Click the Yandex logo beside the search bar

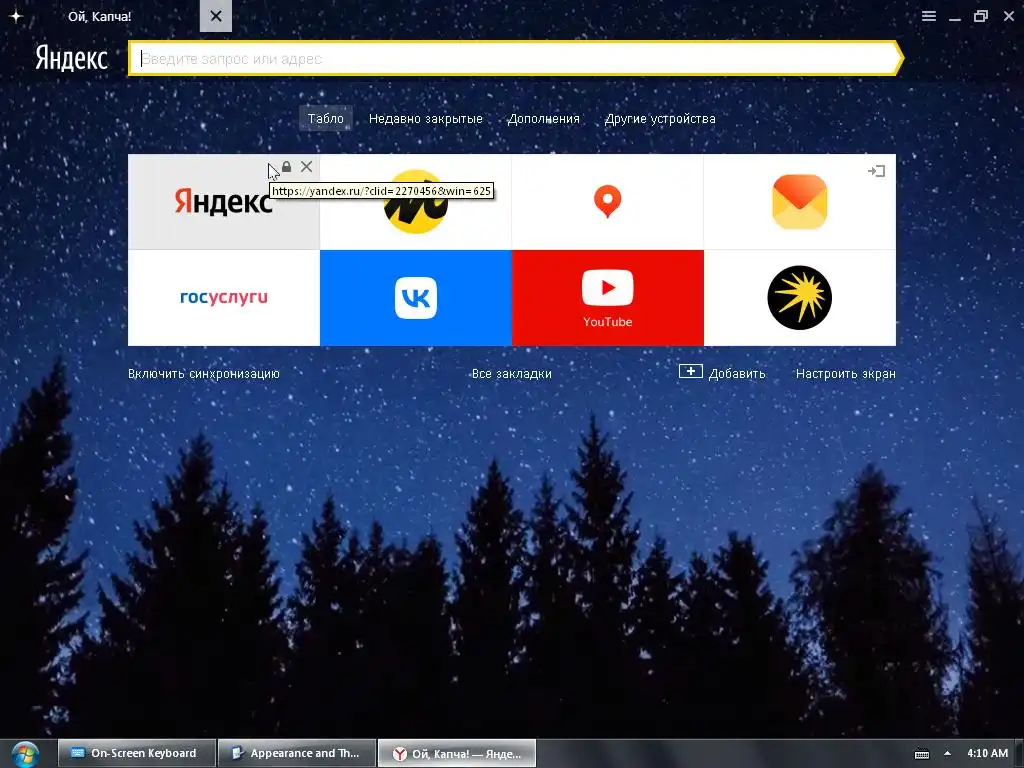(x=71, y=58)
